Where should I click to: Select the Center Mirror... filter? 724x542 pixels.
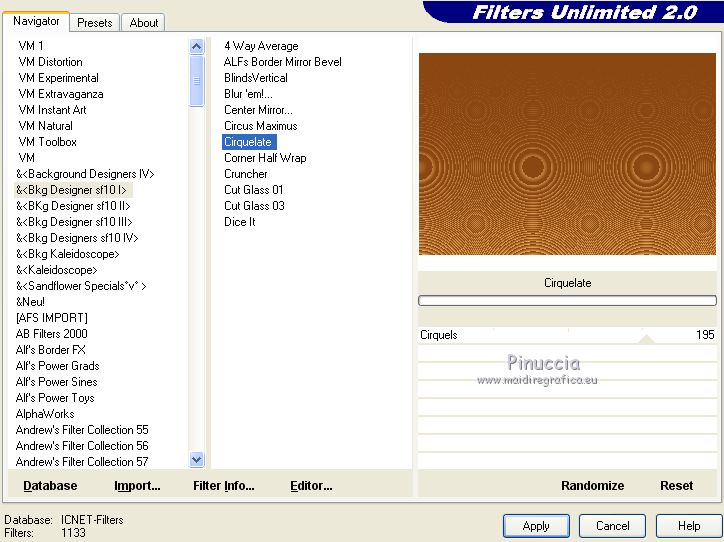258,110
